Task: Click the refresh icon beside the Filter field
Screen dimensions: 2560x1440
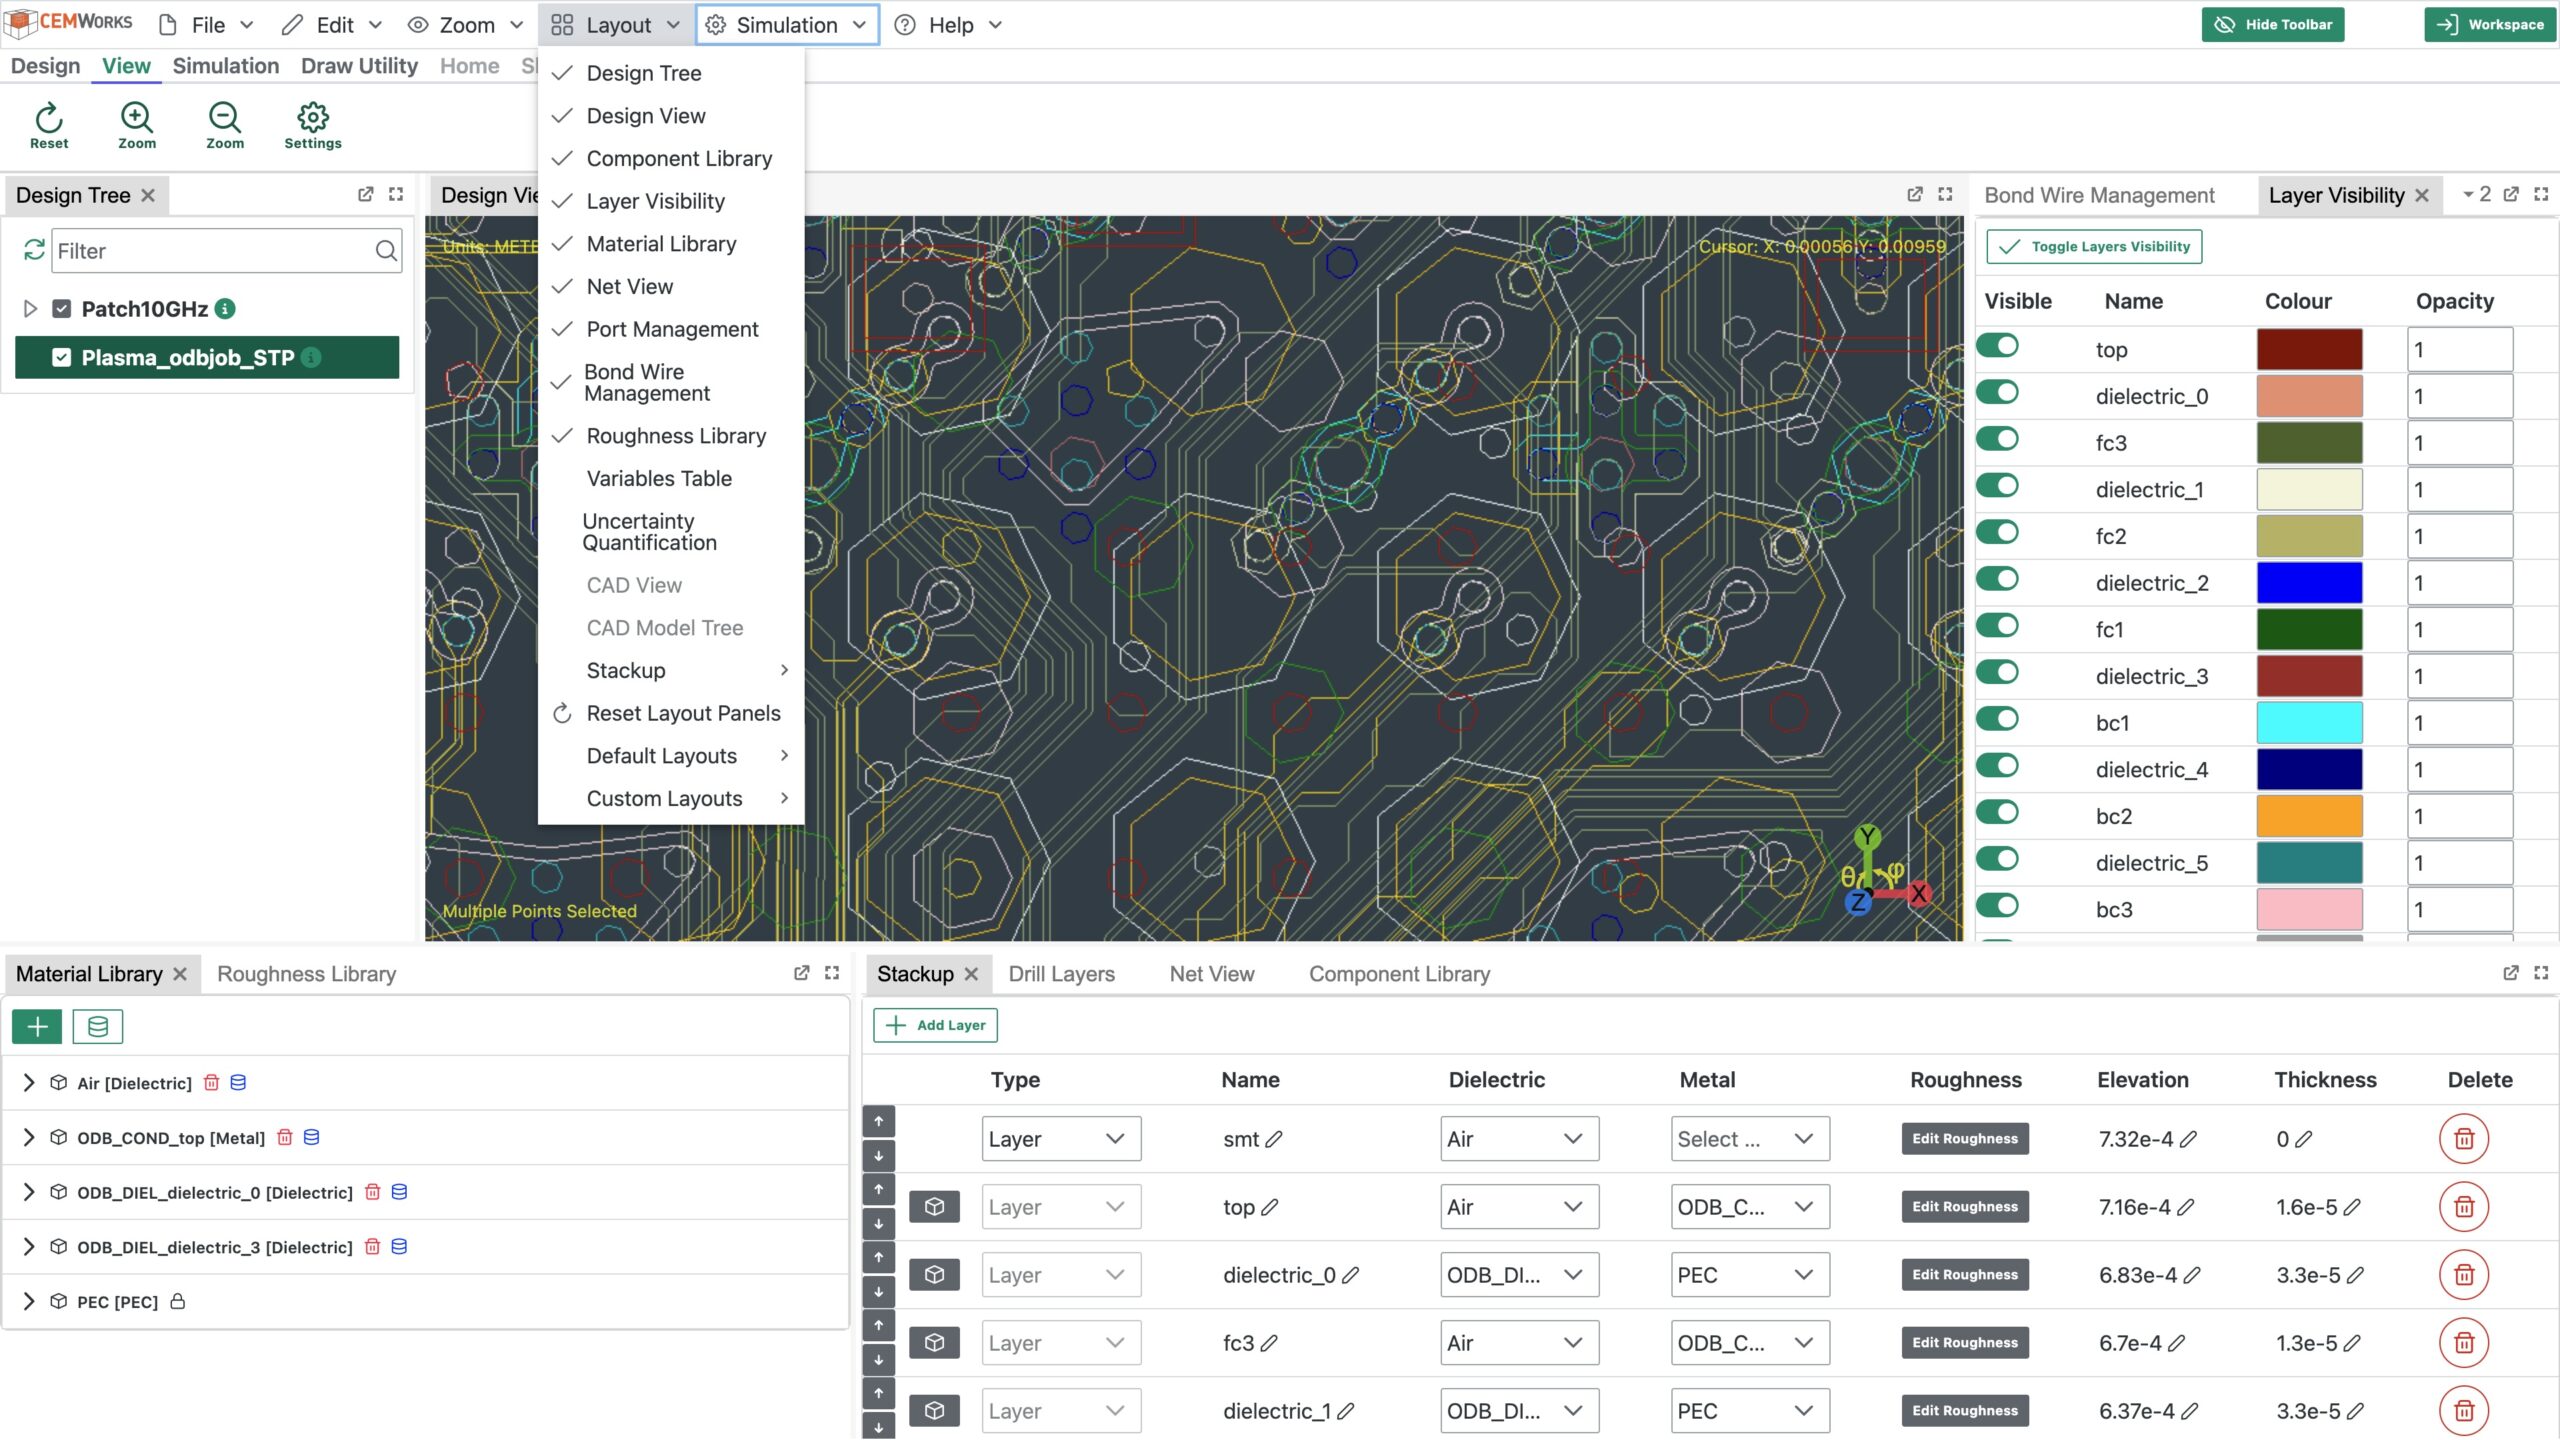Action: 34,250
